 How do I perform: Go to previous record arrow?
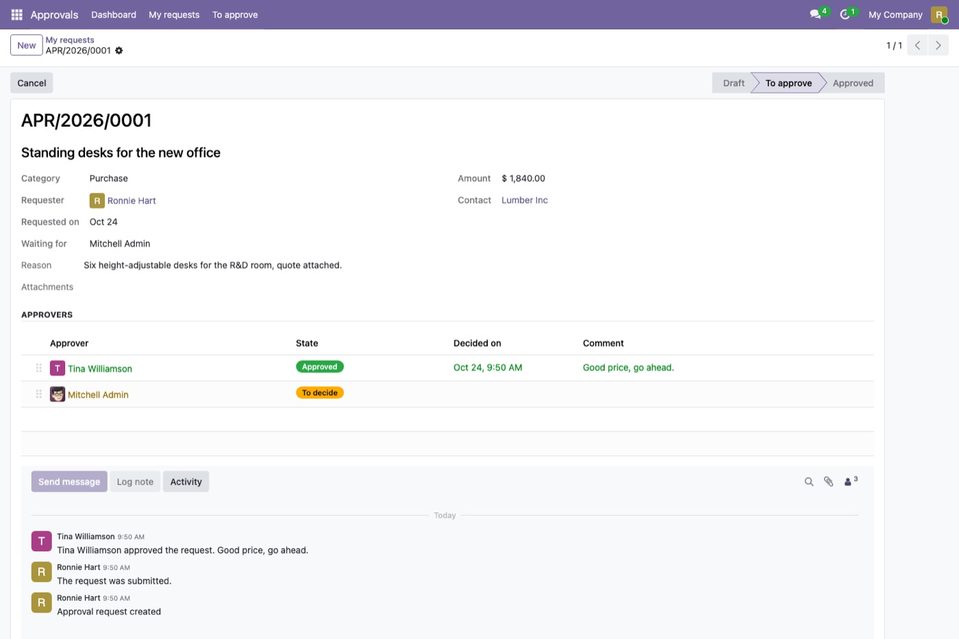click(x=917, y=45)
